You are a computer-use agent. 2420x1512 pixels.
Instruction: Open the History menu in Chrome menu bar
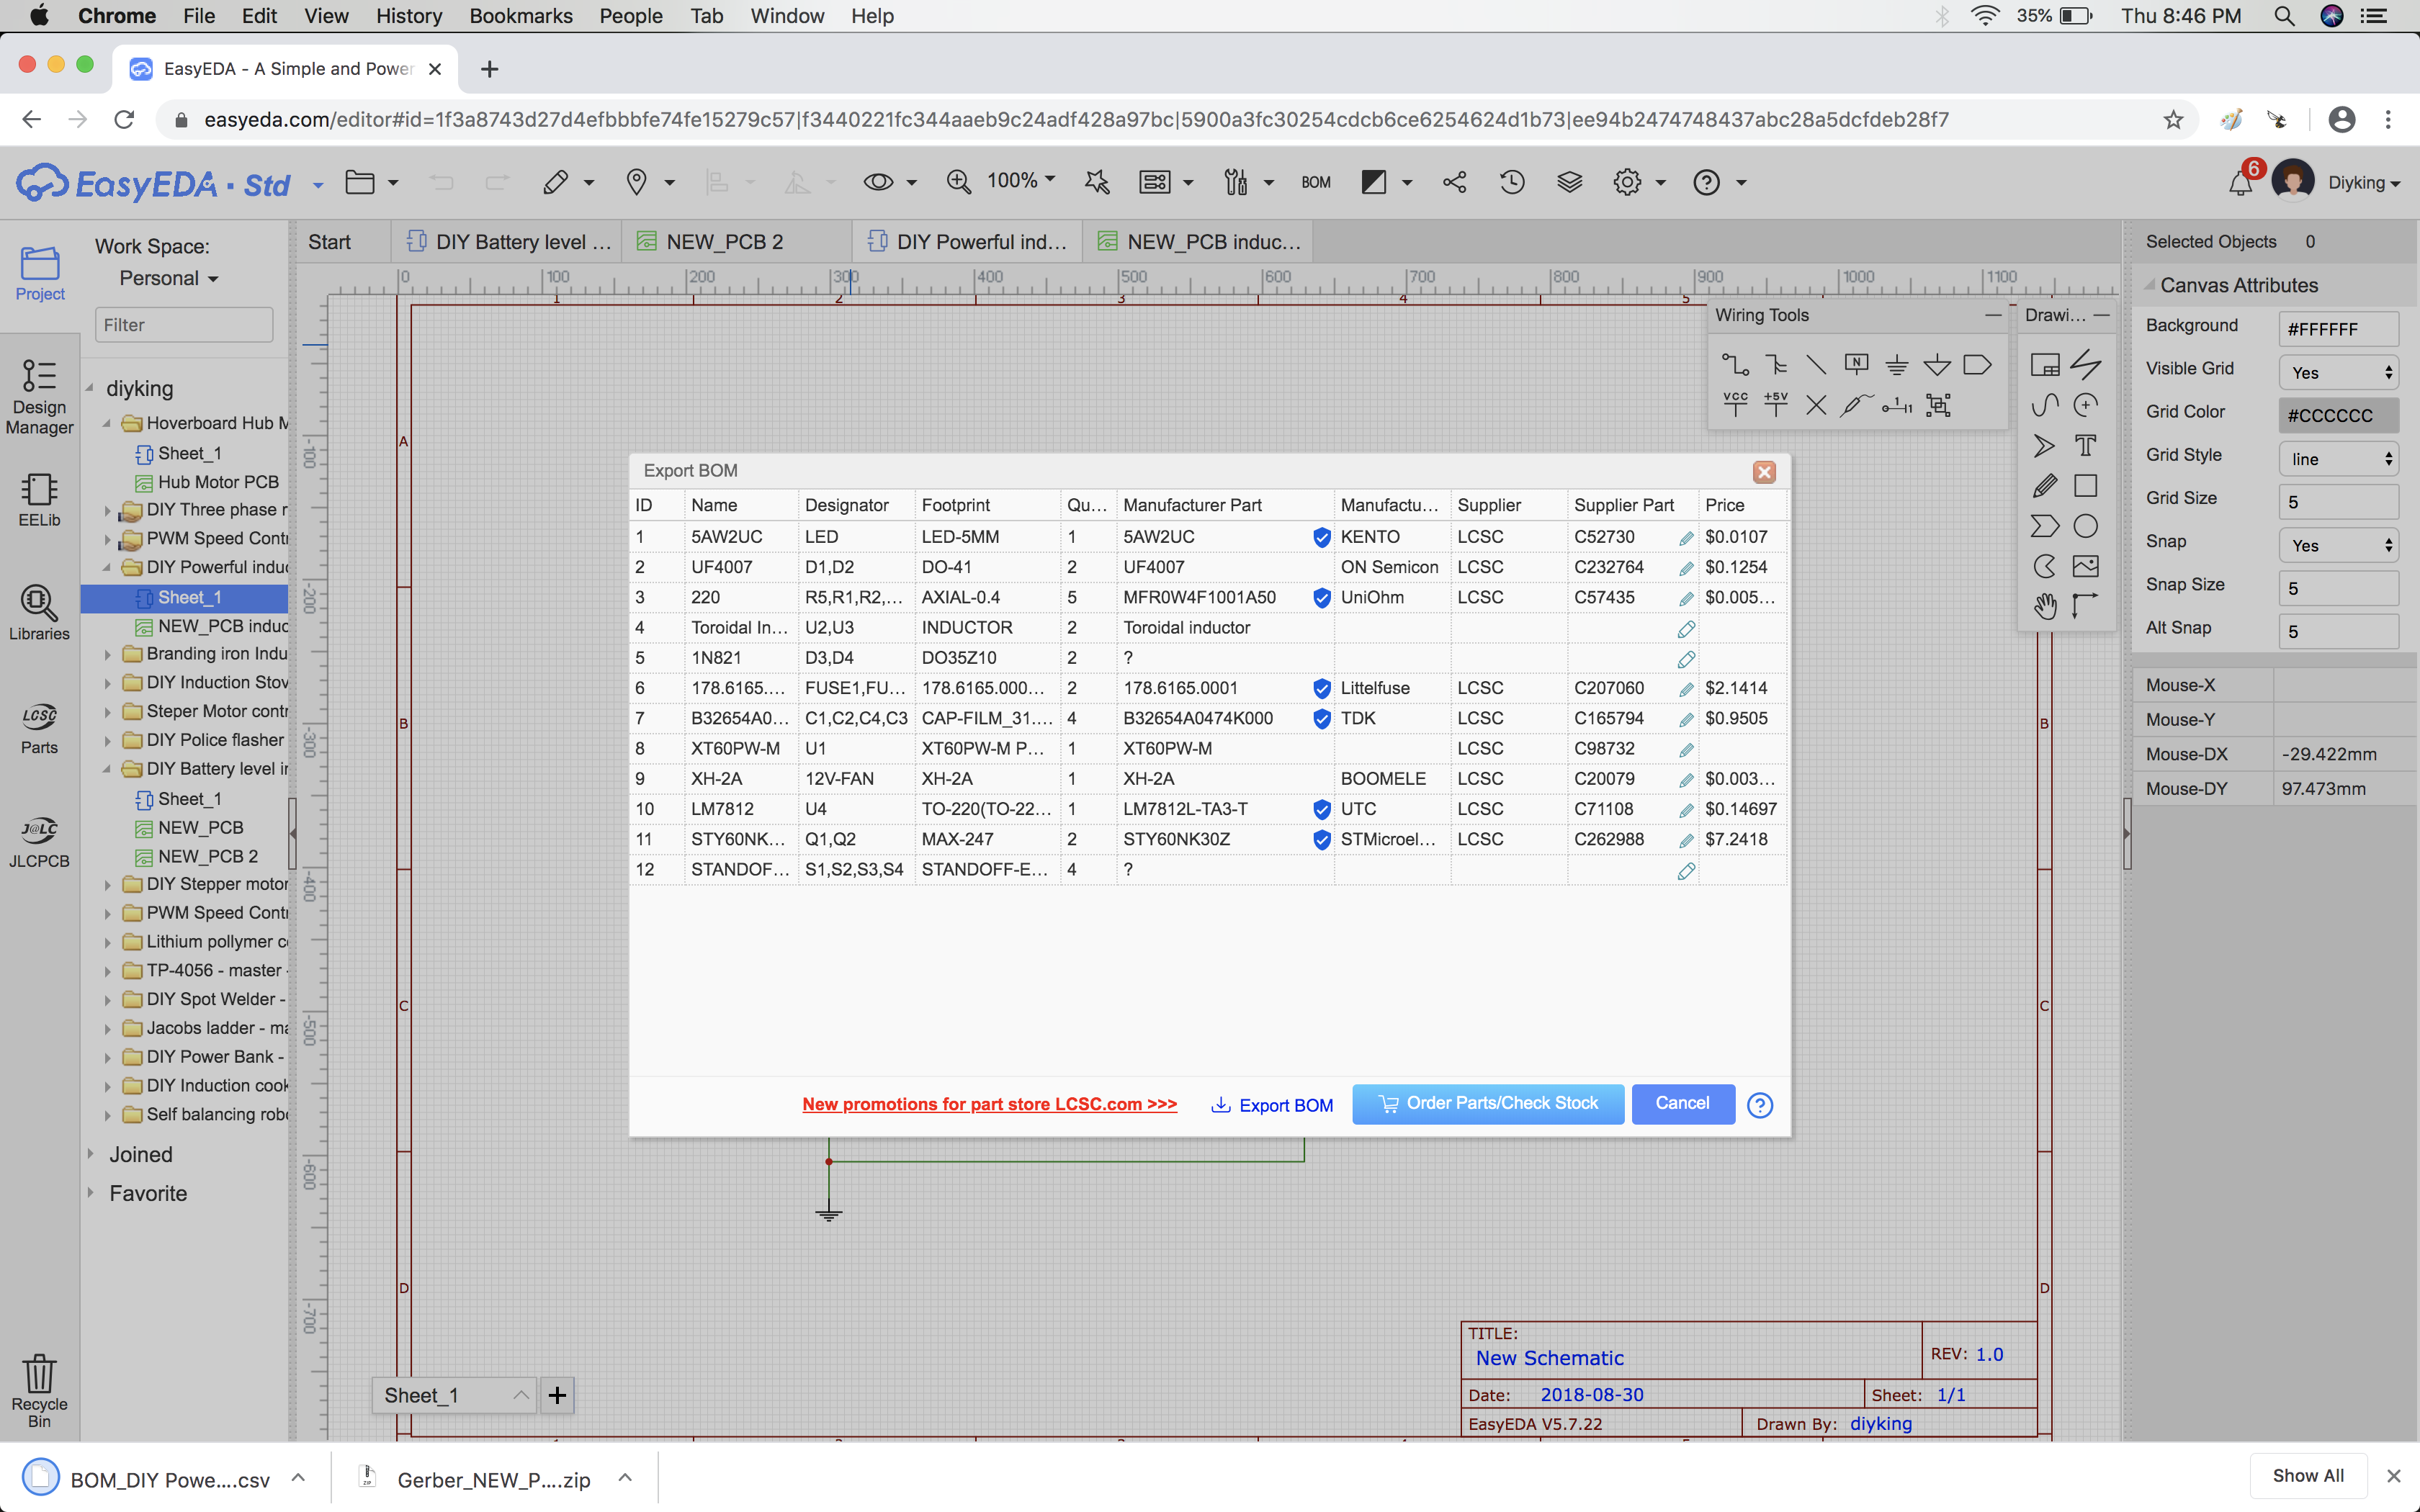409,16
